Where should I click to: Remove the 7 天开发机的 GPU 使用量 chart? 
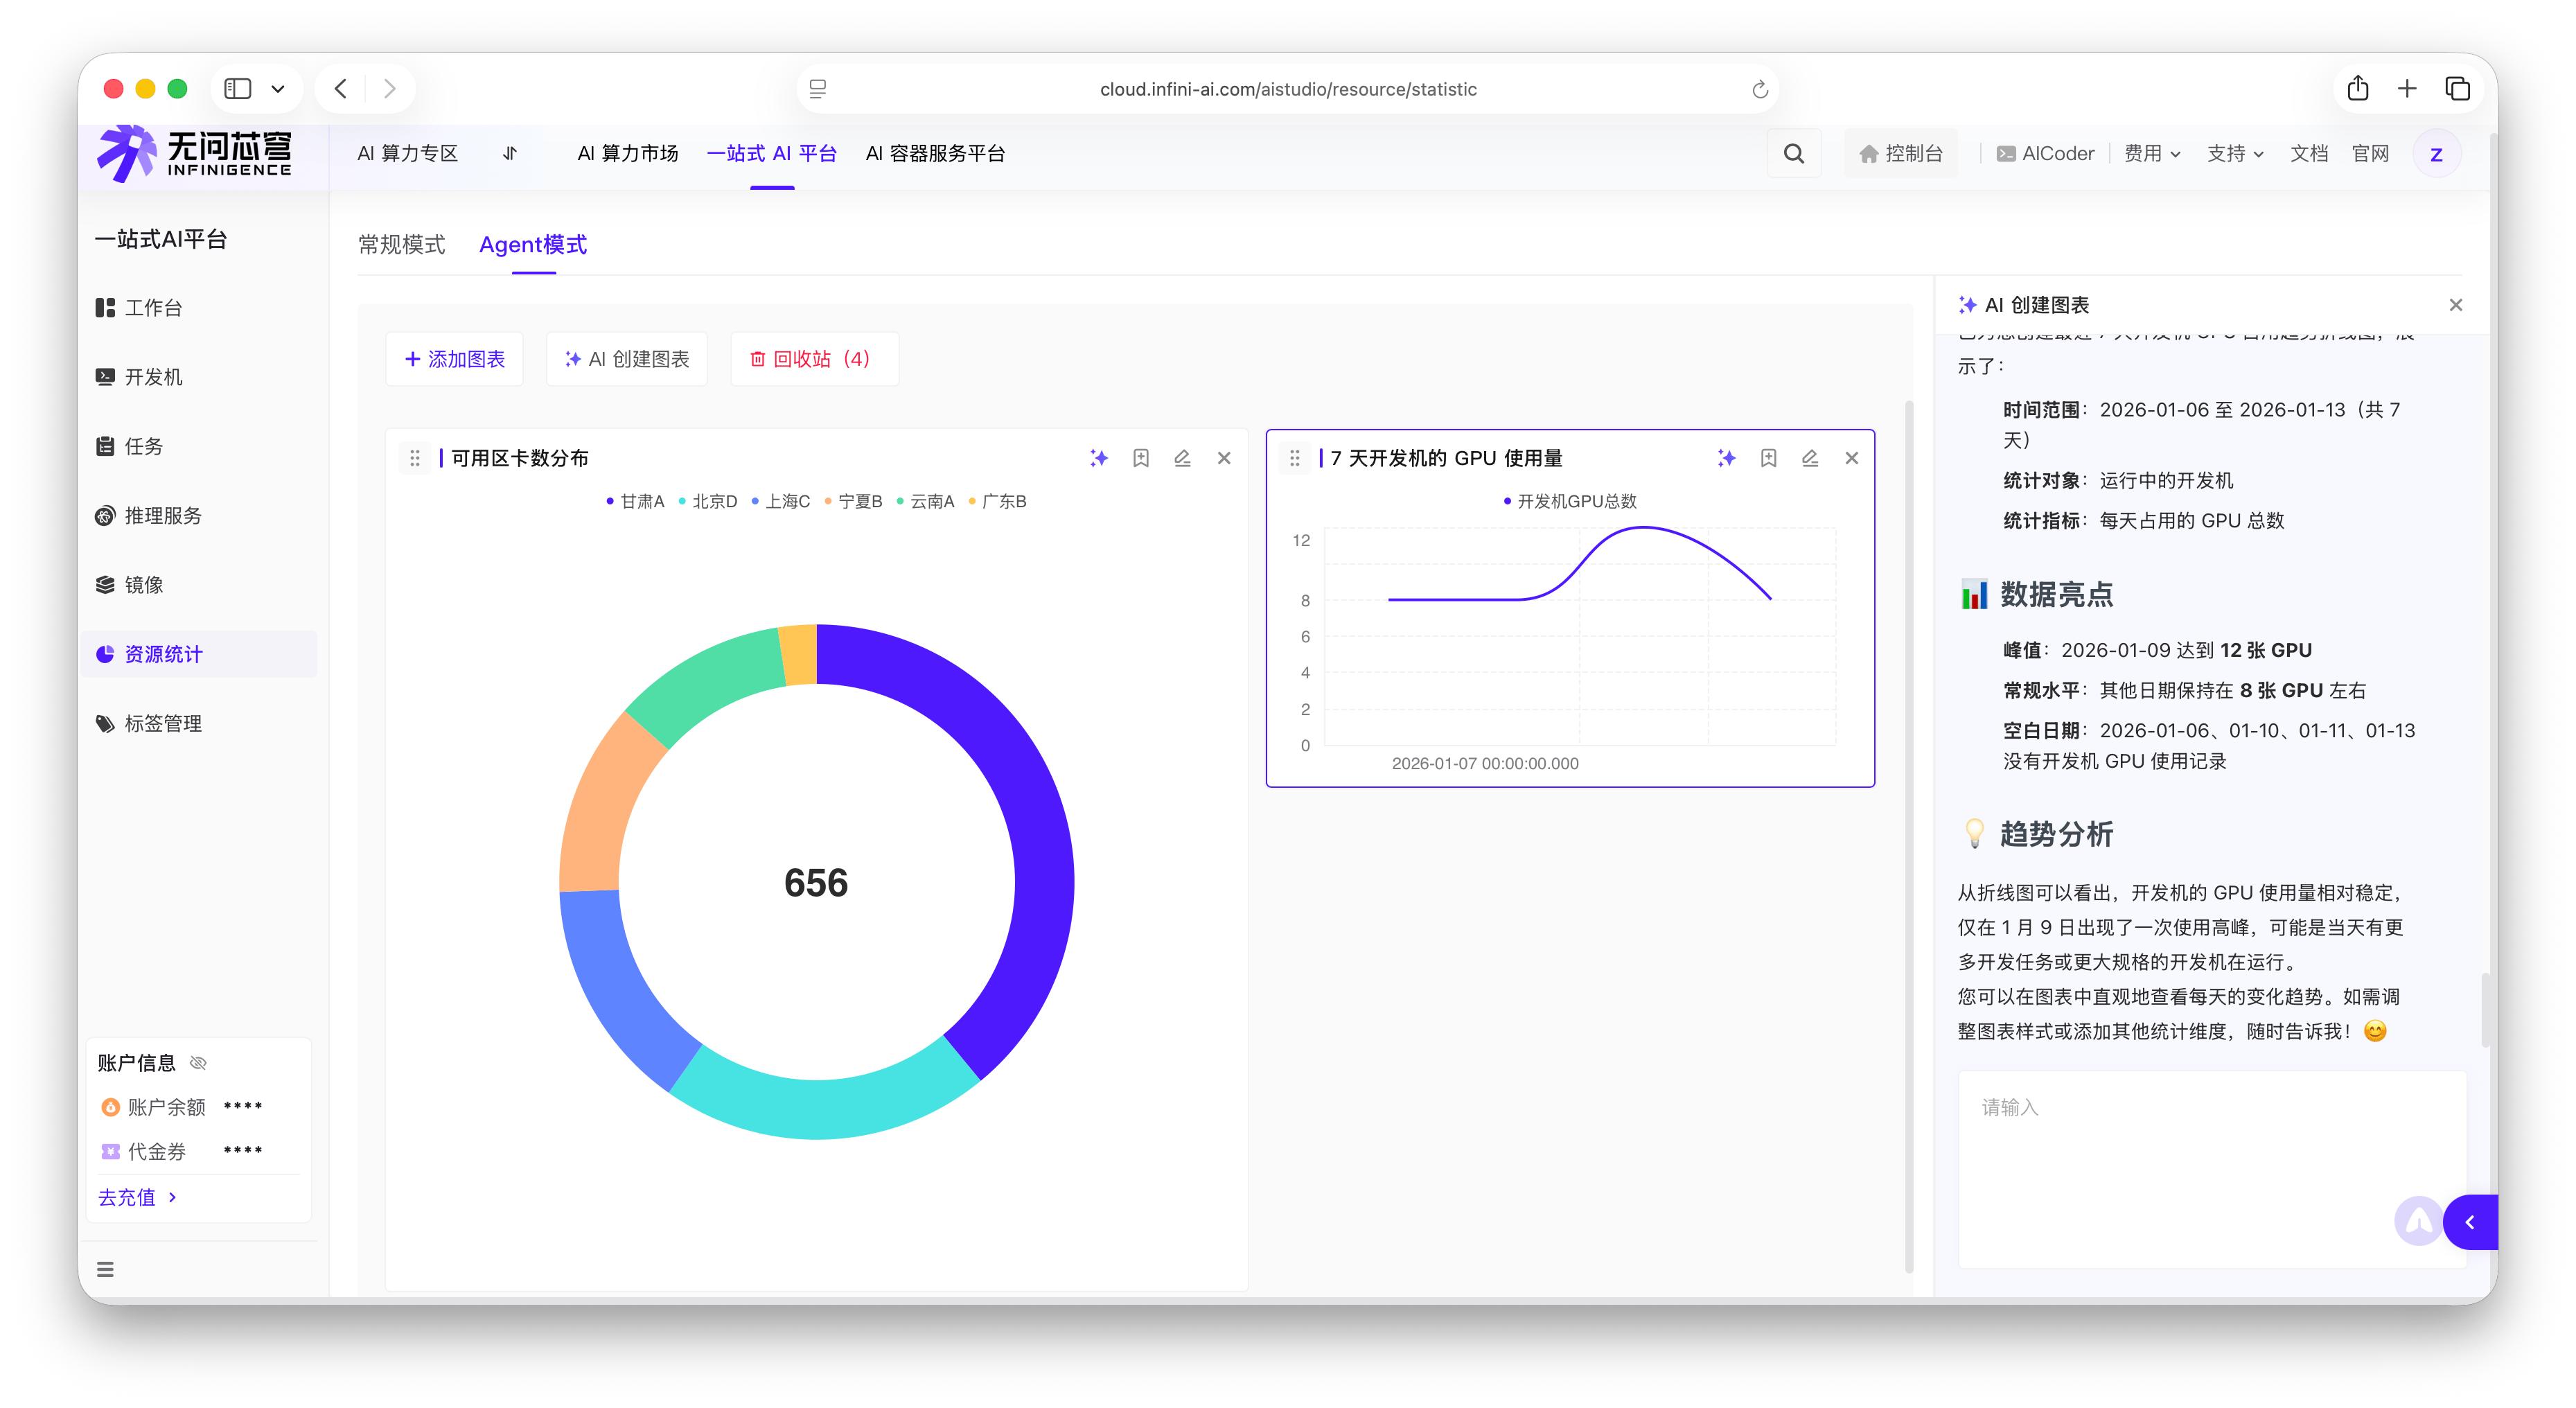tap(1852, 458)
